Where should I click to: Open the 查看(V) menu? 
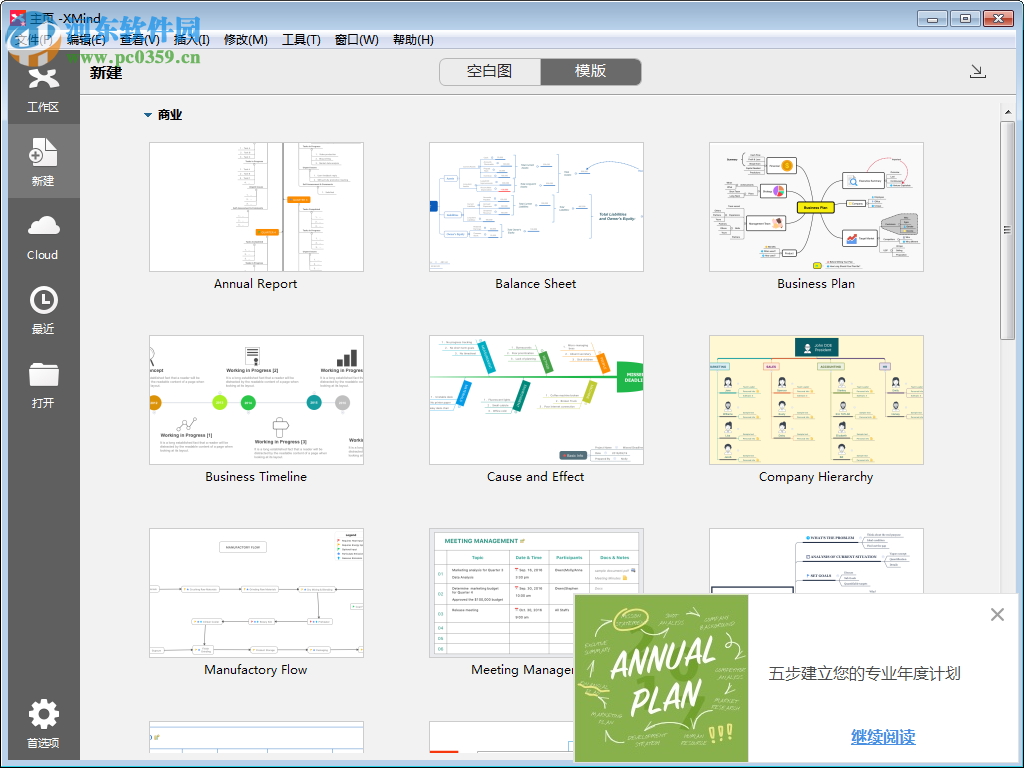pyautogui.click(x=139, y=40)
